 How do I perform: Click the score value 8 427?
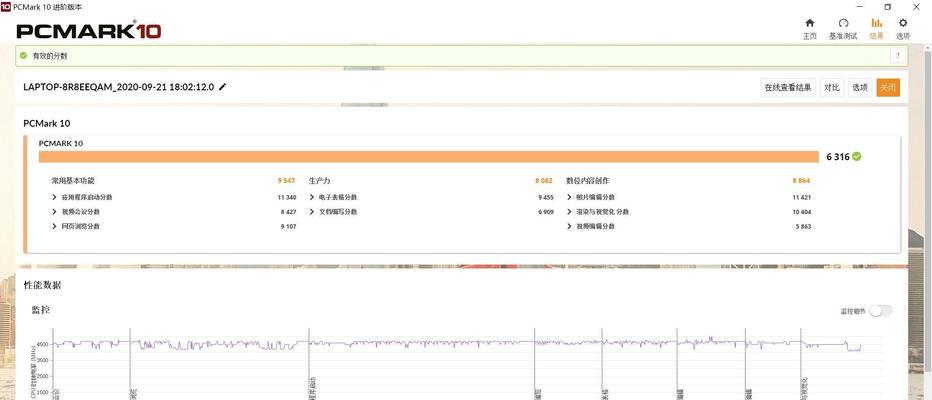click(288, 212)
